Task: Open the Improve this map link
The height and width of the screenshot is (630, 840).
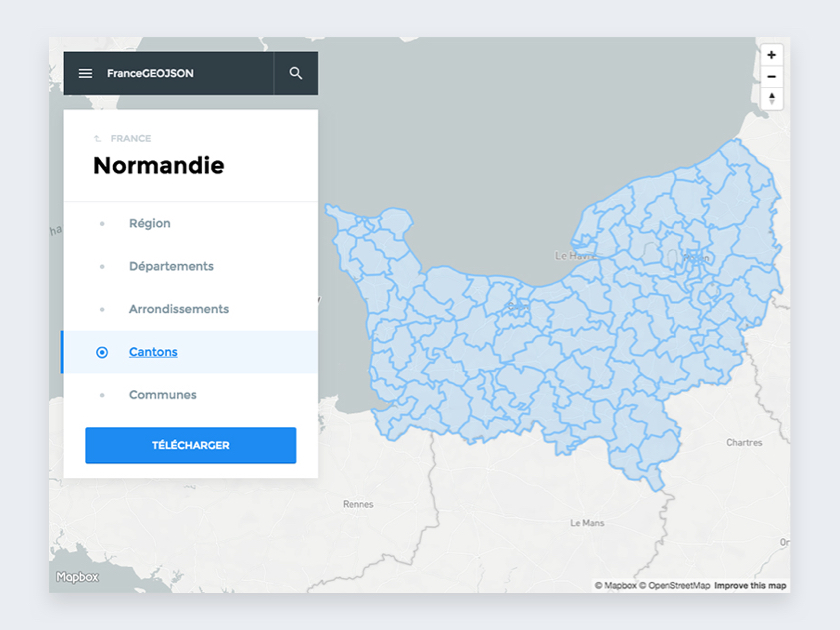Action: (x=750, y=586)
